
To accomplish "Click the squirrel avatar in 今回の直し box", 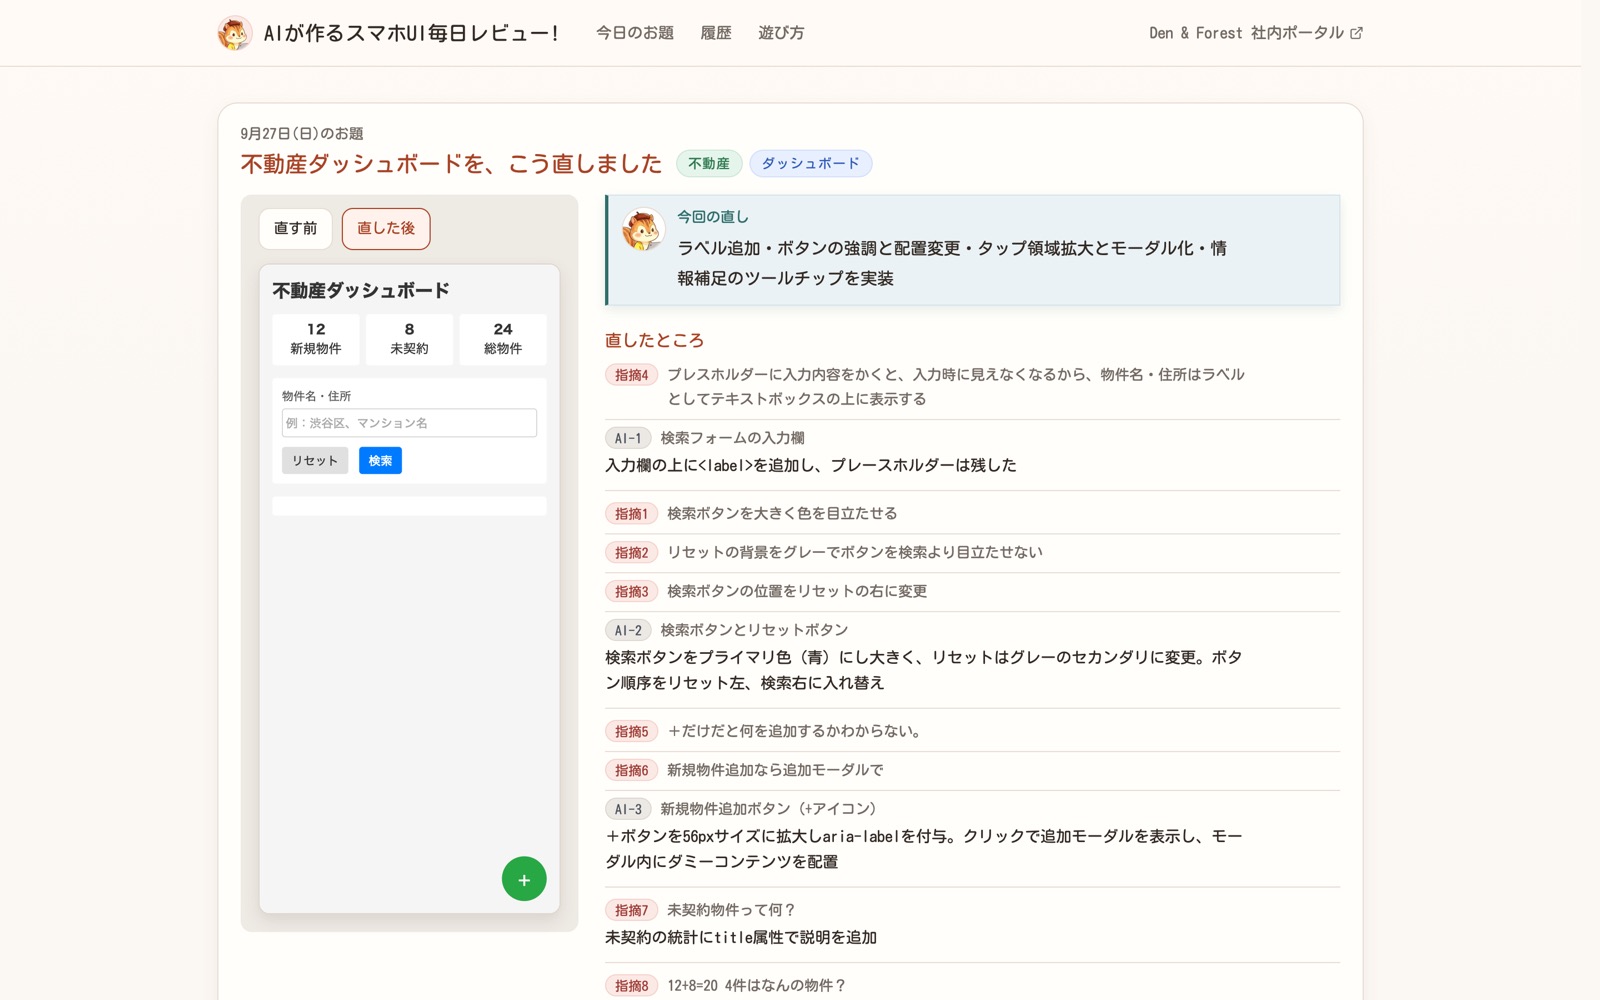I will point(643,230).
